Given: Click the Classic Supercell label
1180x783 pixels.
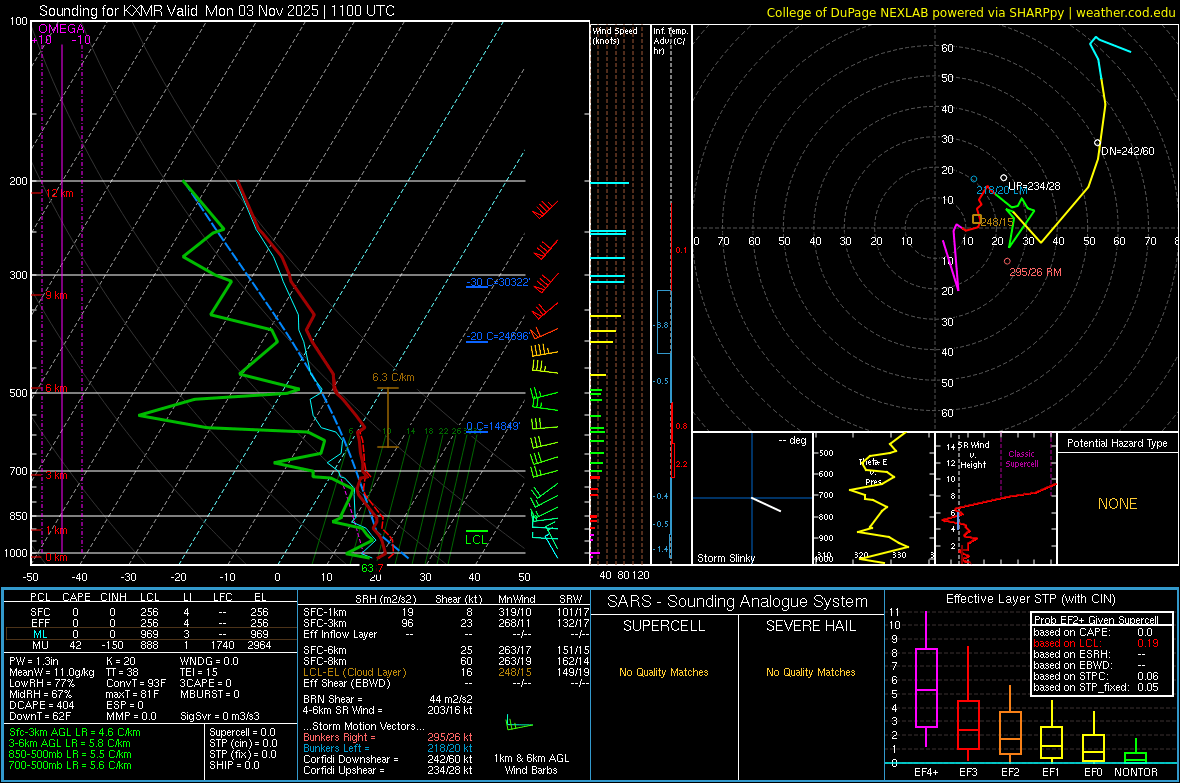Looking at the screenshot, I should [1021, 459].
